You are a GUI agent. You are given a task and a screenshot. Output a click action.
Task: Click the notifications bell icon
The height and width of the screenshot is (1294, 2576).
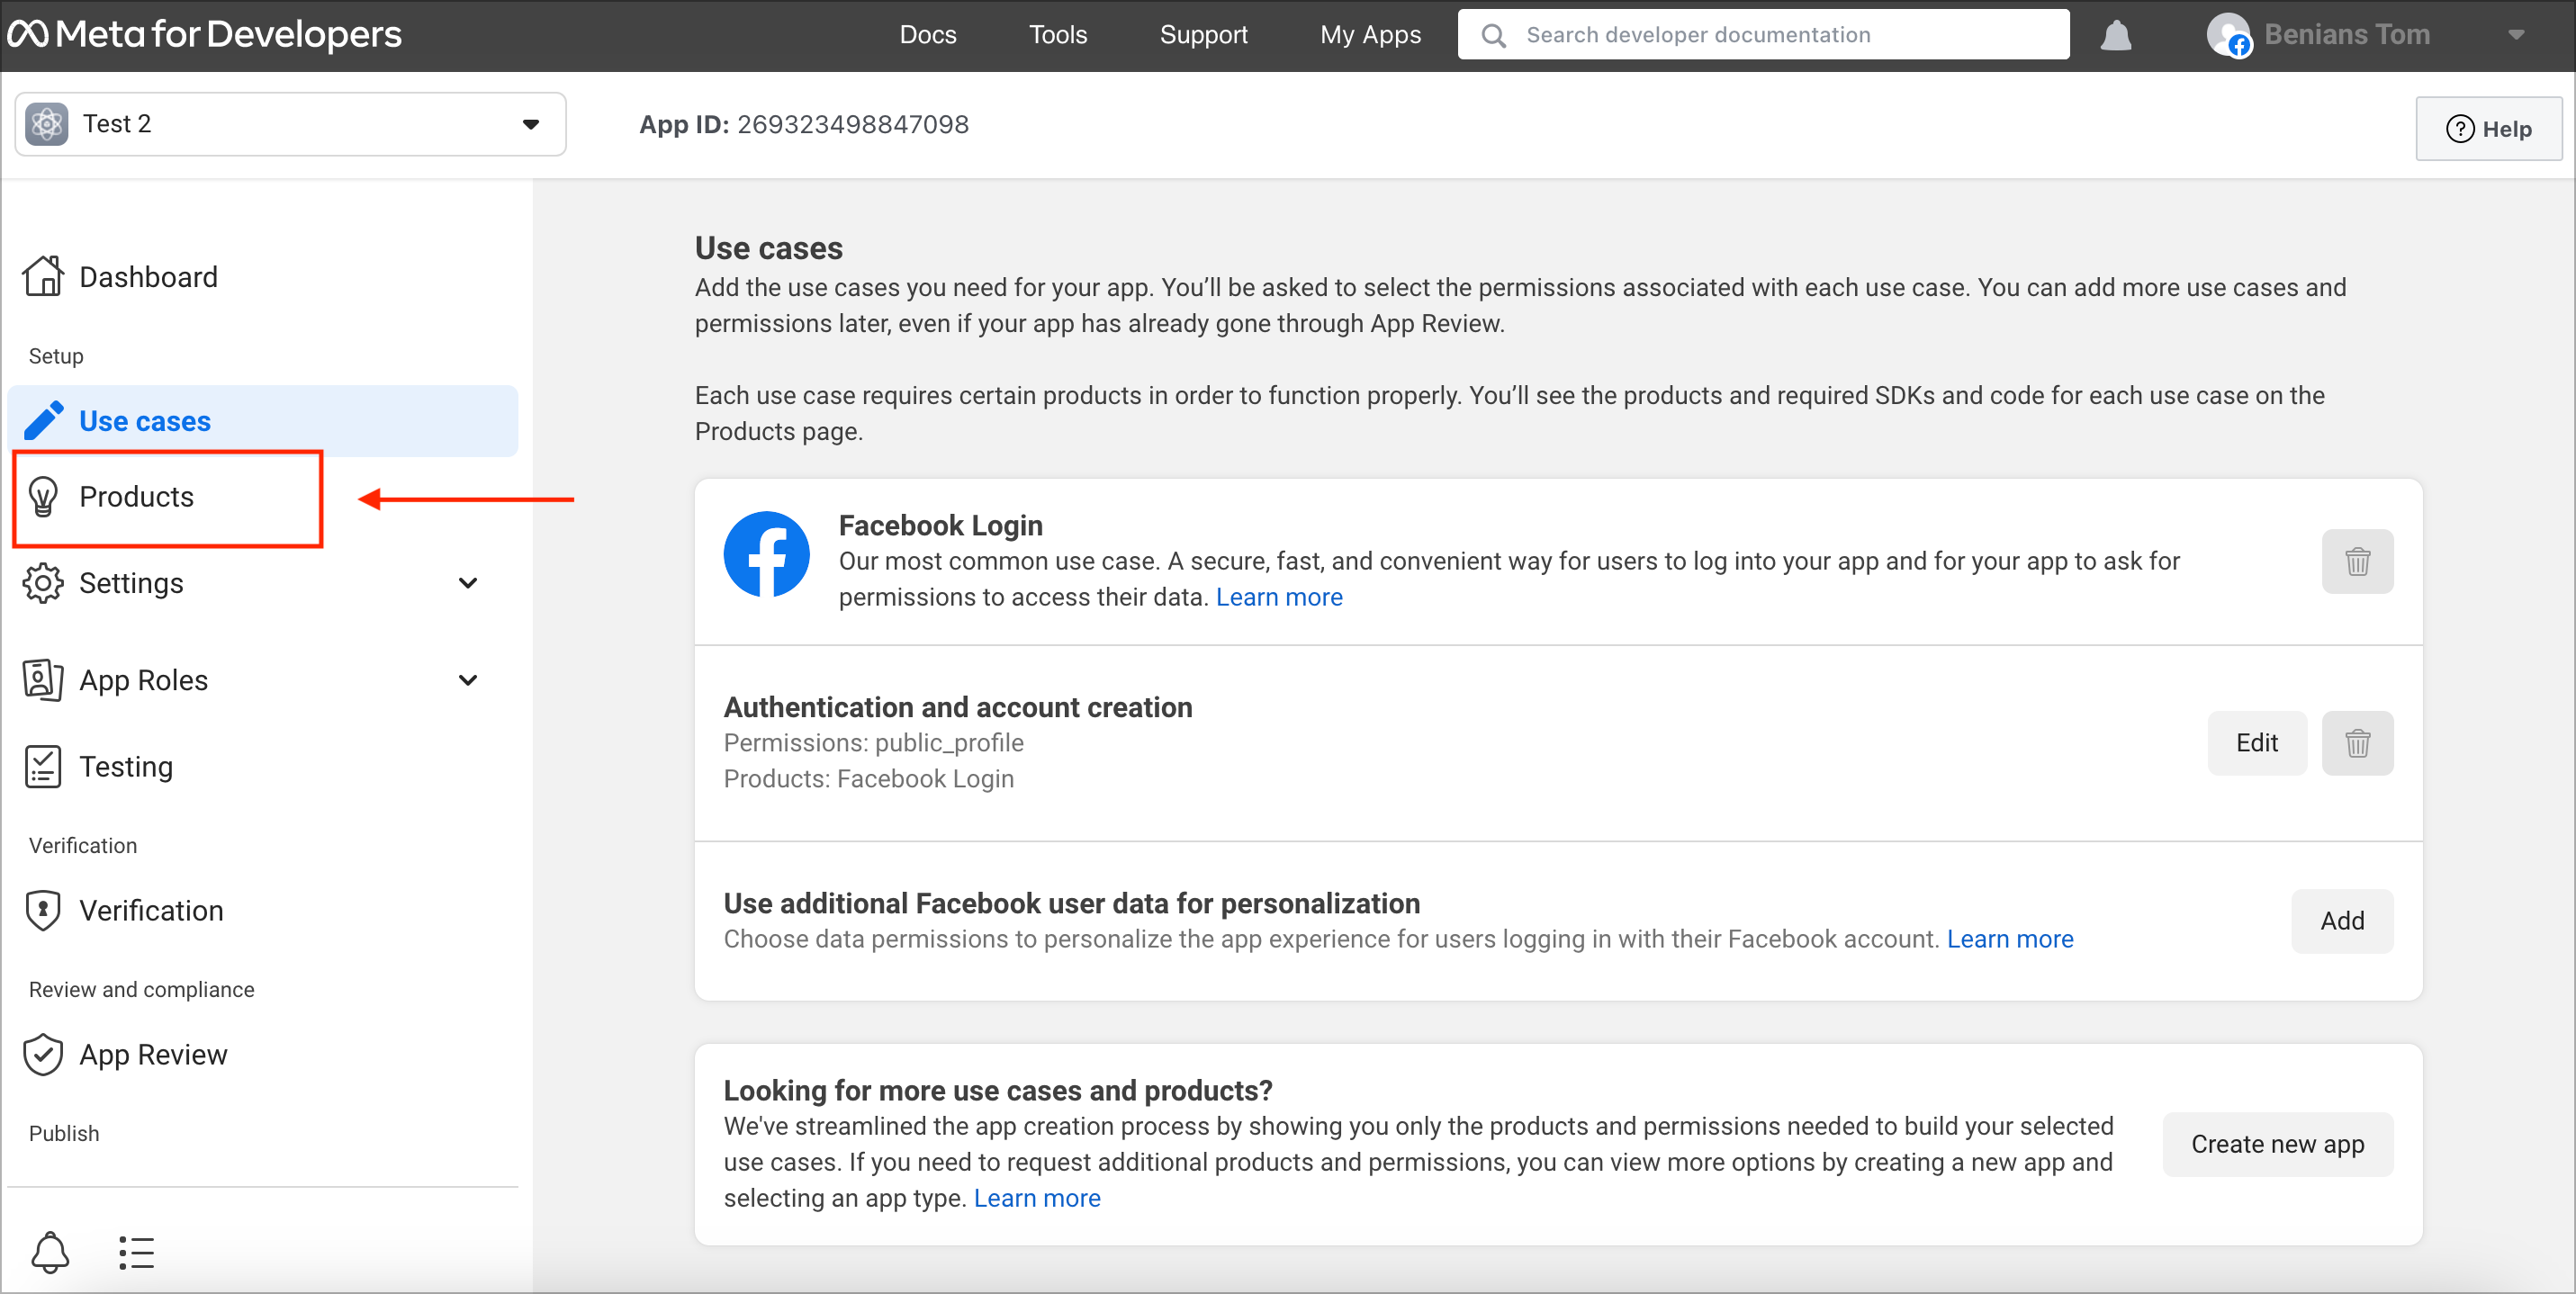[x=2117, y=35]
